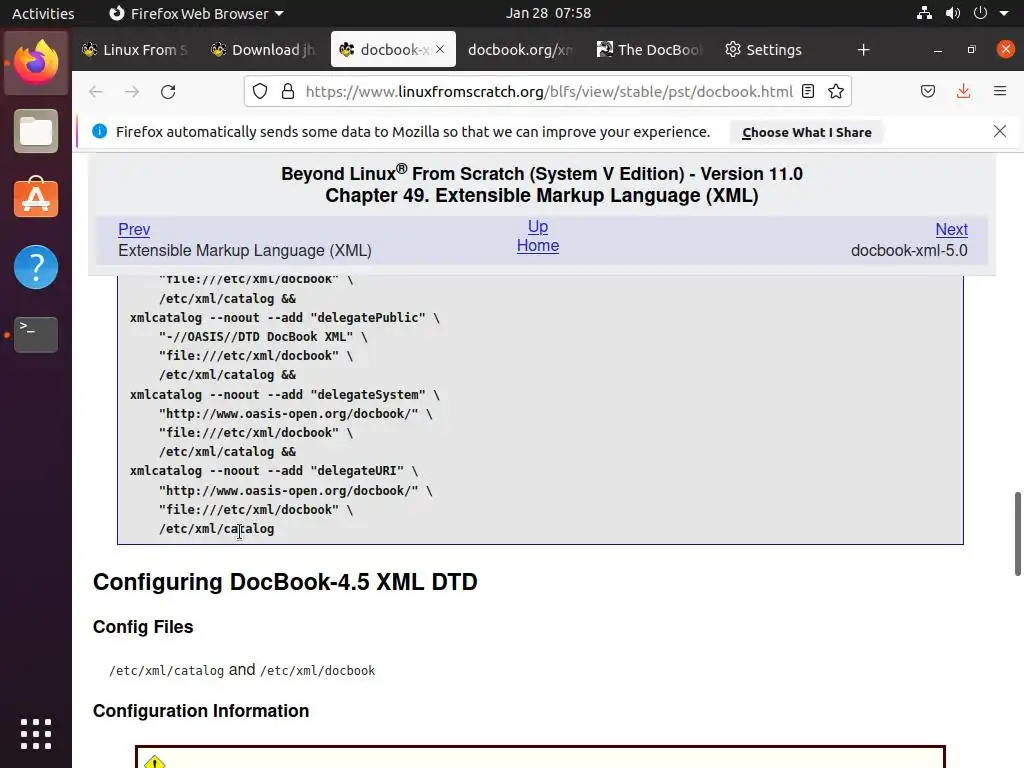Switch to the Download tab
The image size is (1024, 768).
[x=264, y=50]
